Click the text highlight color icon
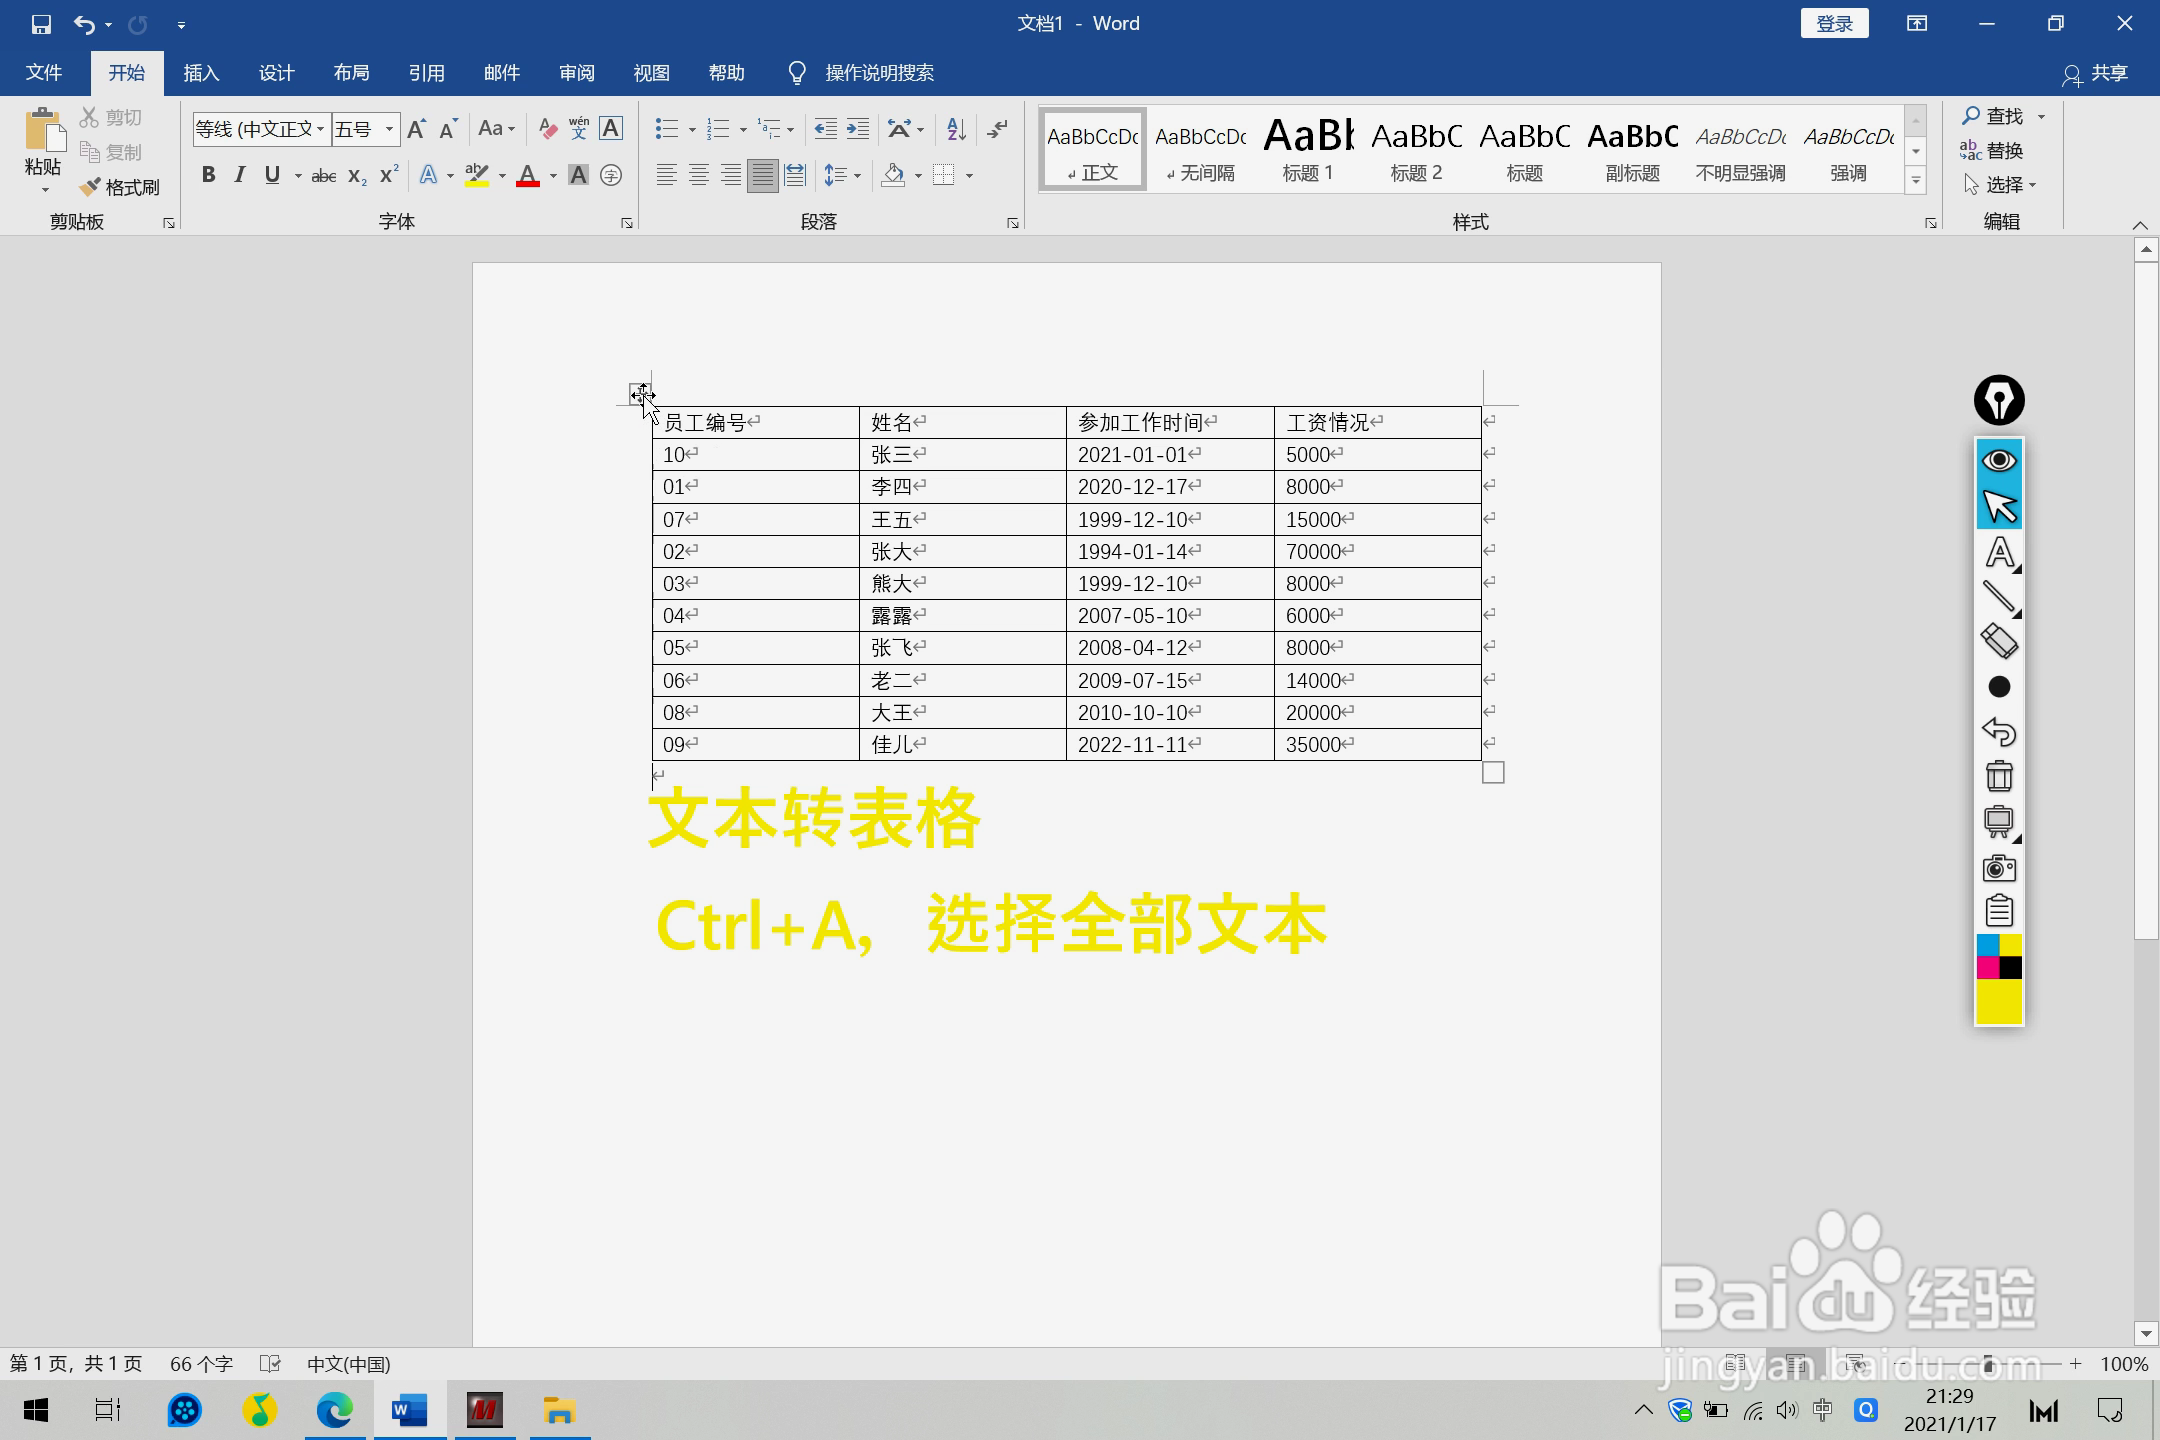The image size is (2160, 1440). (478, 176)
